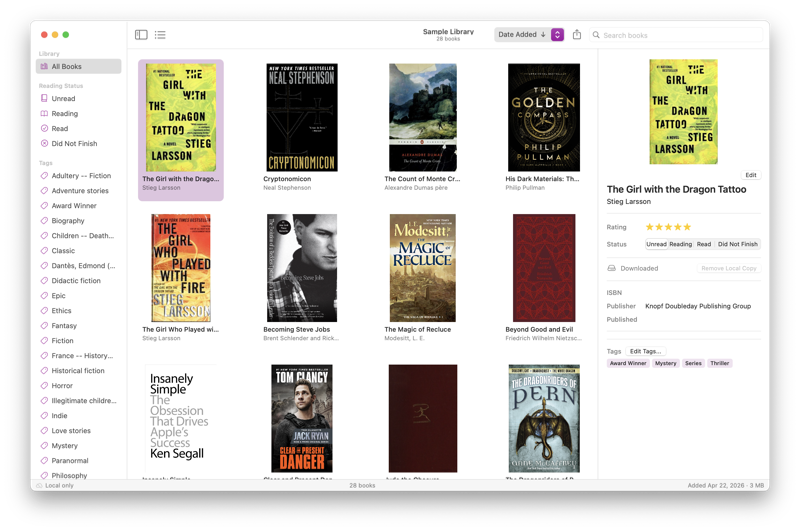
Task: Click the Ethics tag icon
Action: point(44,311)
